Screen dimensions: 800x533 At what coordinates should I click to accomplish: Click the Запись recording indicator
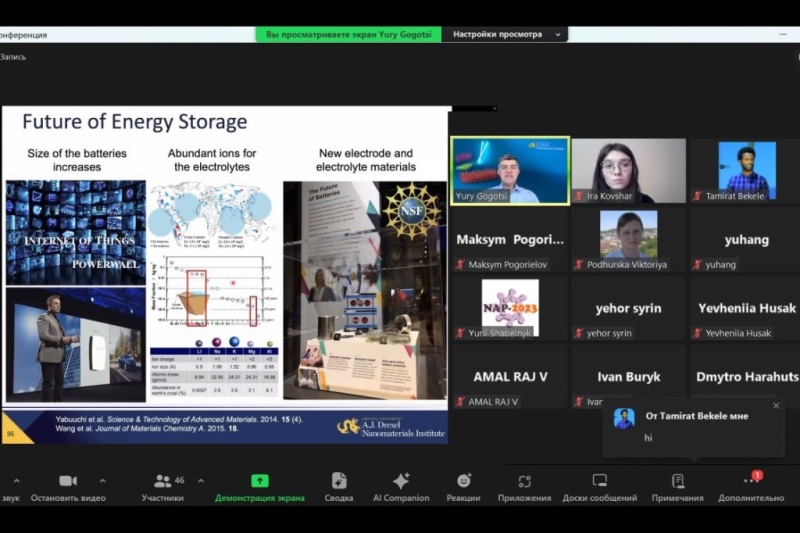point(13,57)
